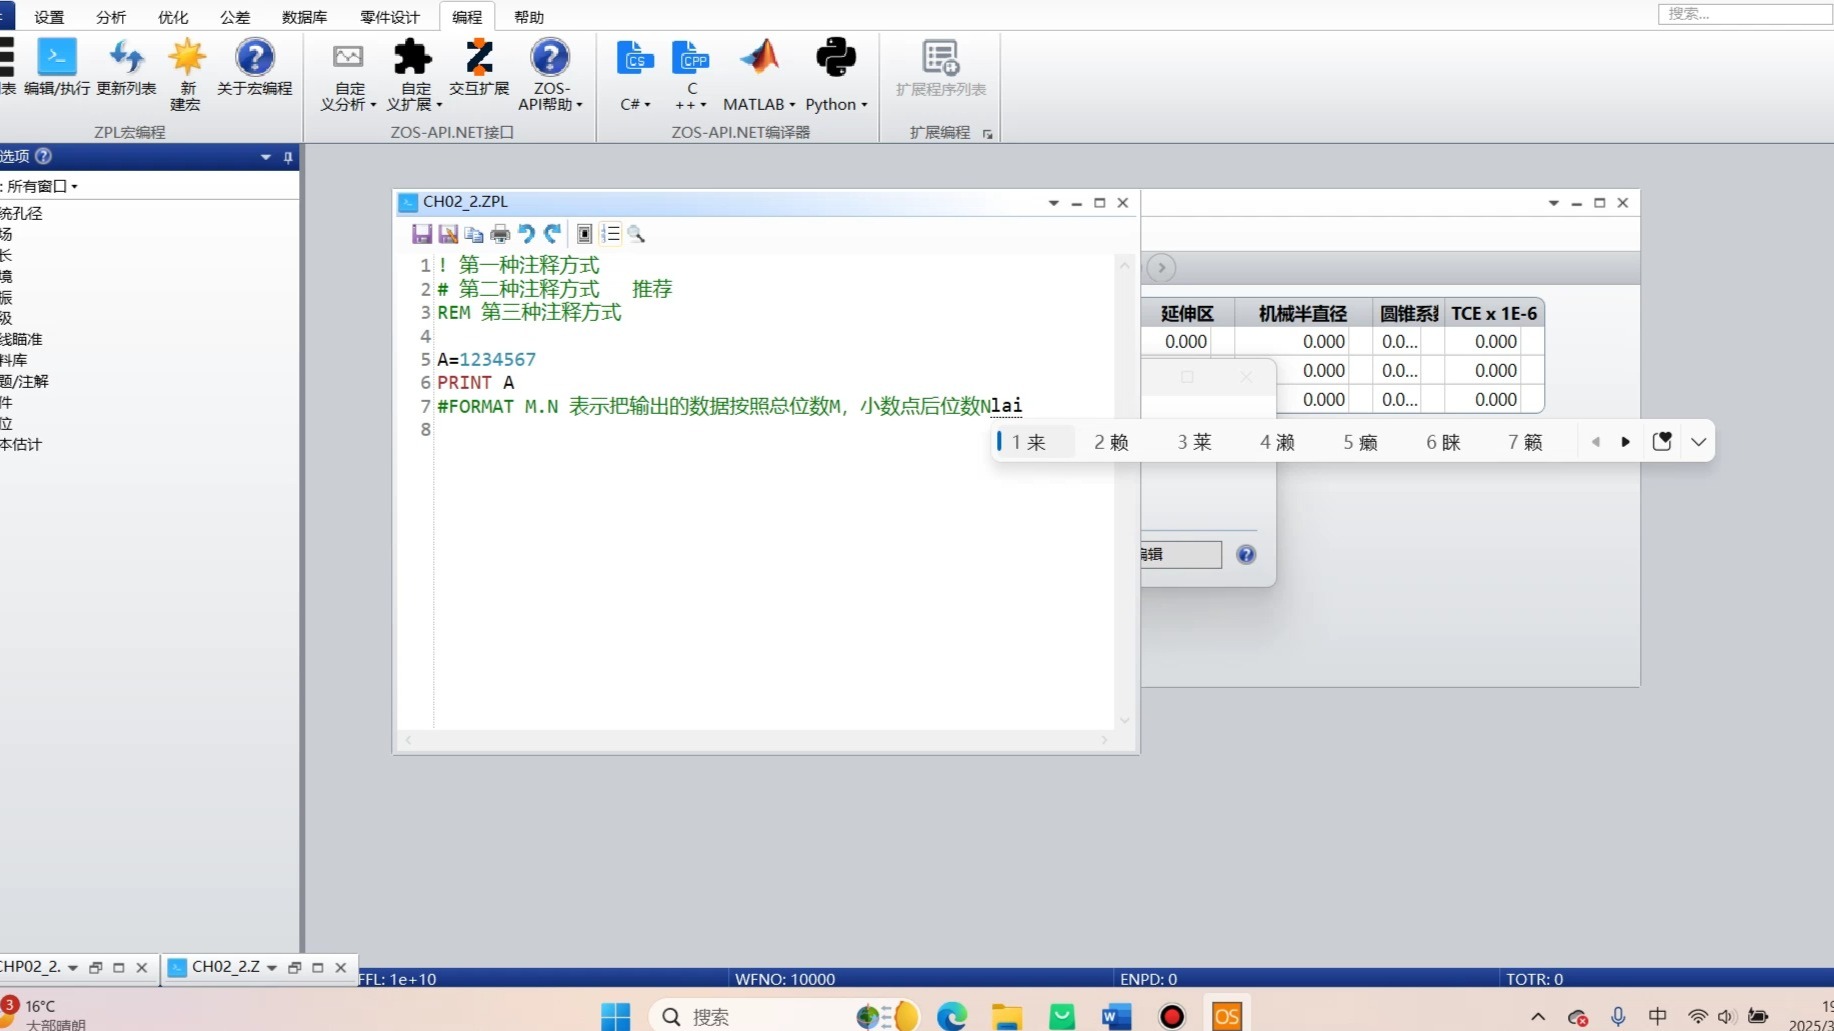Viewport: 1834px width, 1031px height.
Task: Open the 所有窗口 dropdown in options panel
Action: click(x=43, y=186)
